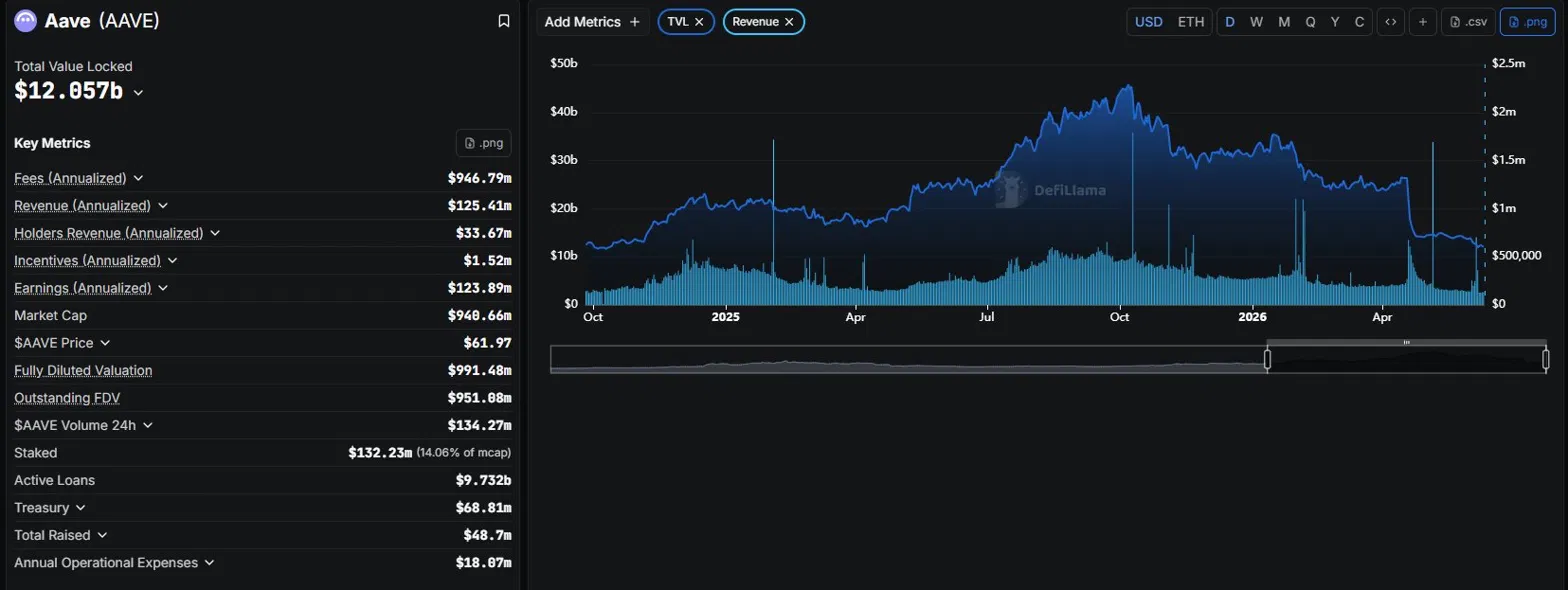1568x590 pixels.
Task: Select yearly (Y) chart interval
Action: coord(1335,21)
